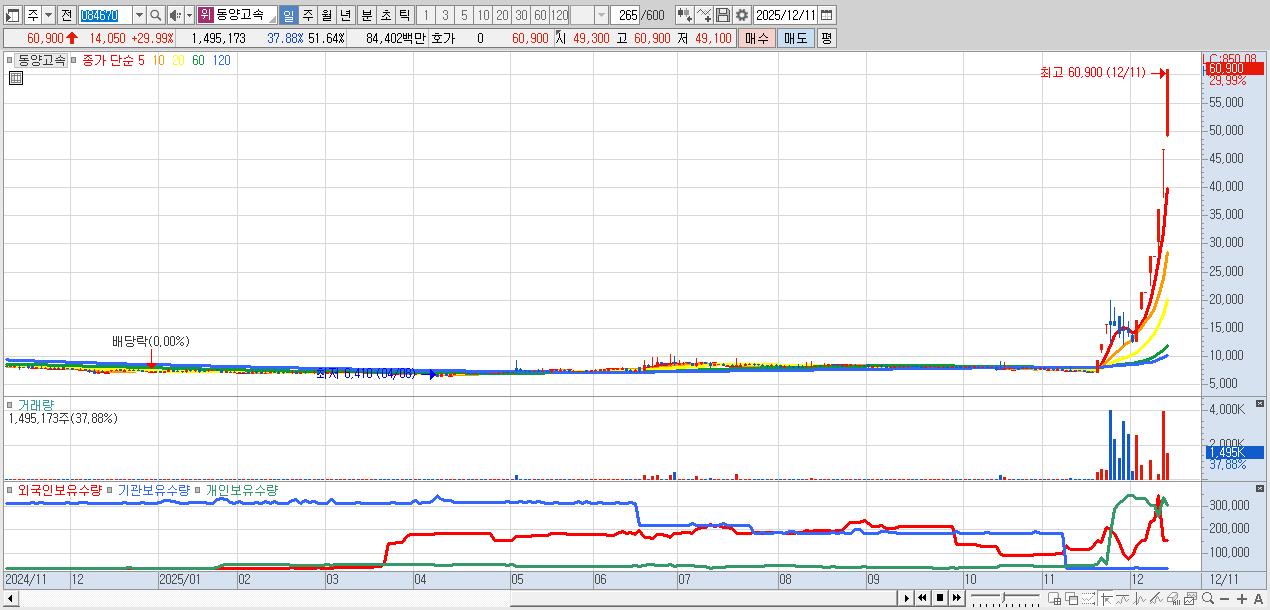
Task: Click the stop button in bottom bar
Action: [940, 598]
